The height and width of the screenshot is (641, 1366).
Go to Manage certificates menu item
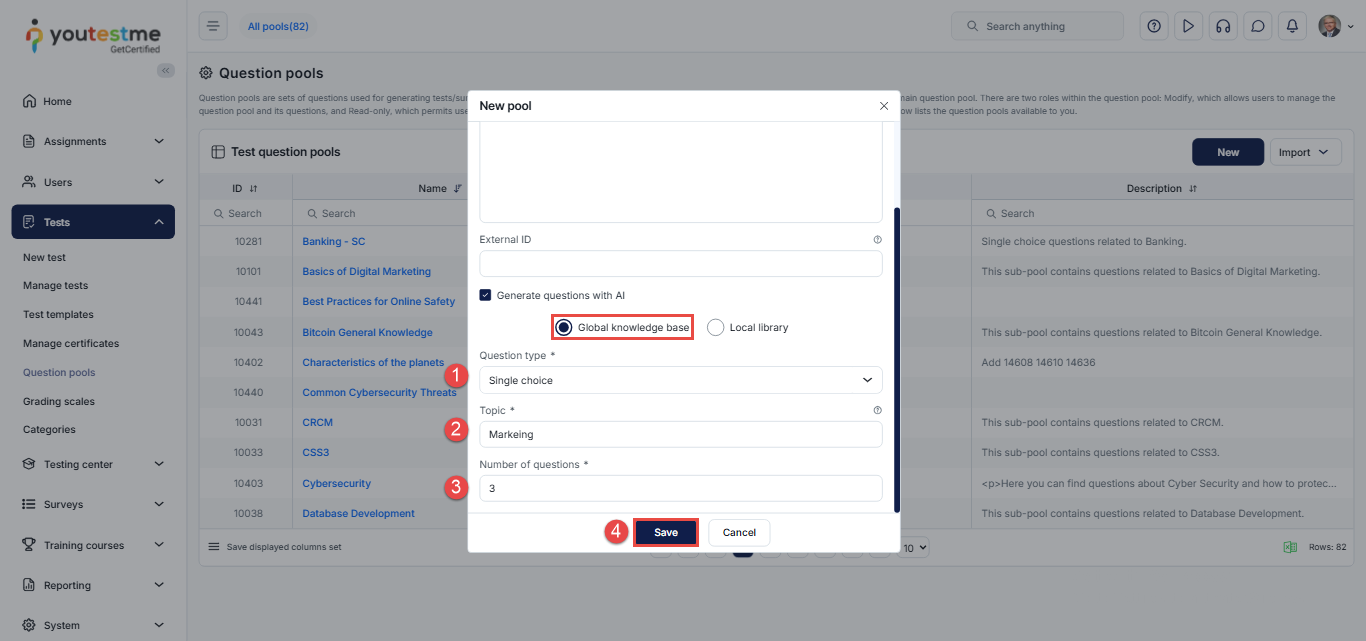[x=71, y=343]
